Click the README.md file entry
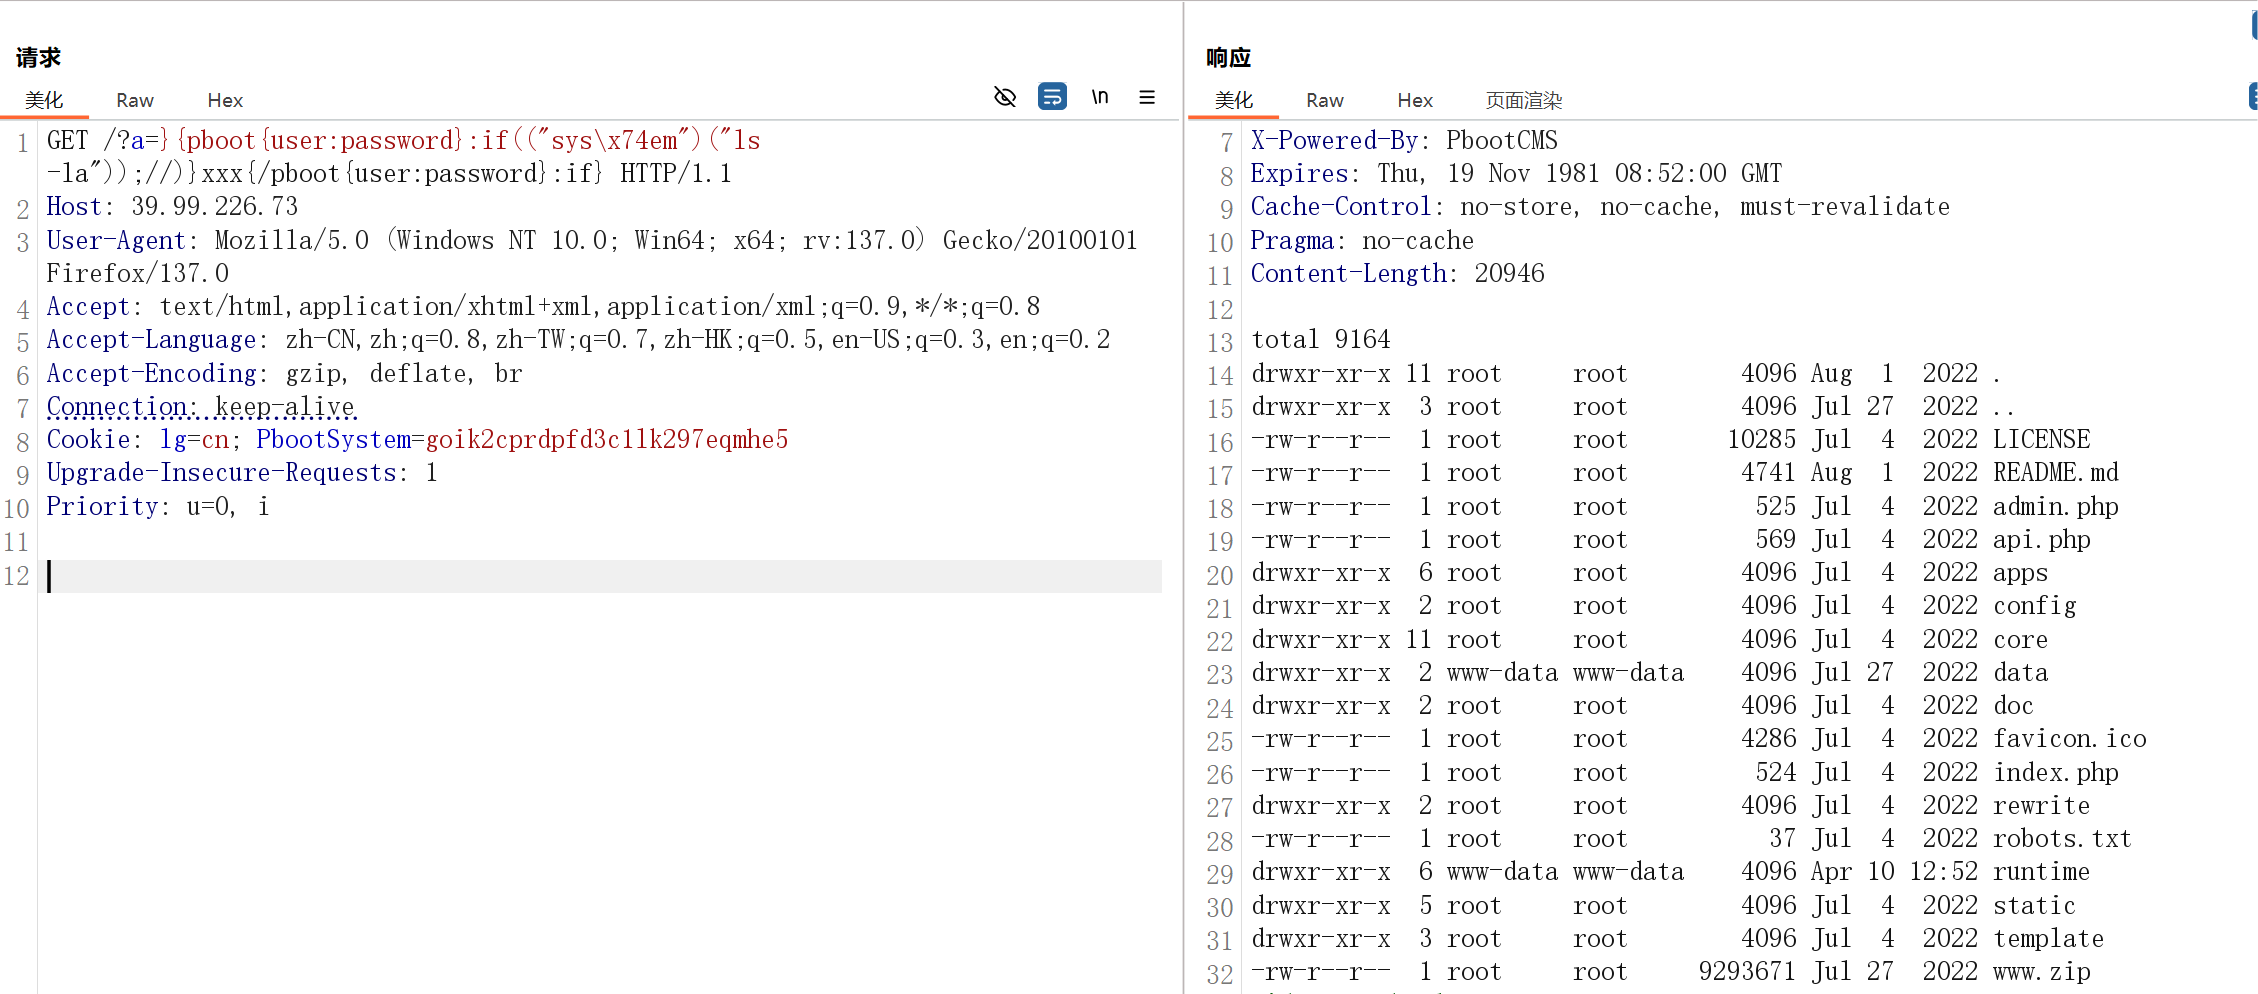This screenshot has width=2258, height=994. coord(2056,473)
